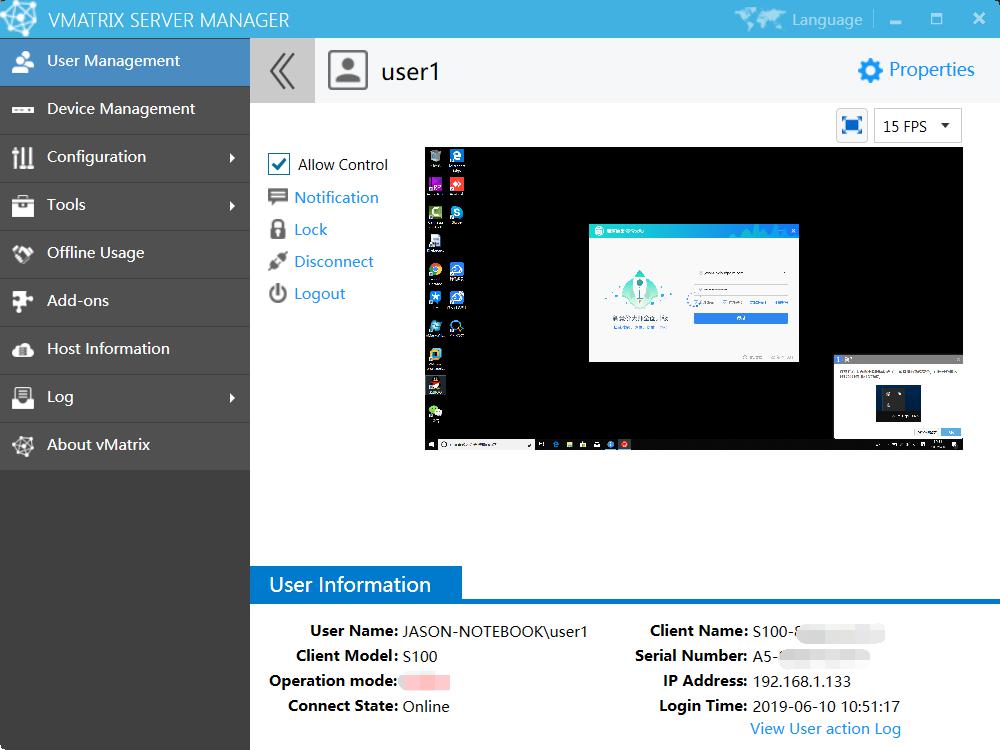Click the Device Management device icon
The image size is (1000, 750).
click(x=23, y=110)
